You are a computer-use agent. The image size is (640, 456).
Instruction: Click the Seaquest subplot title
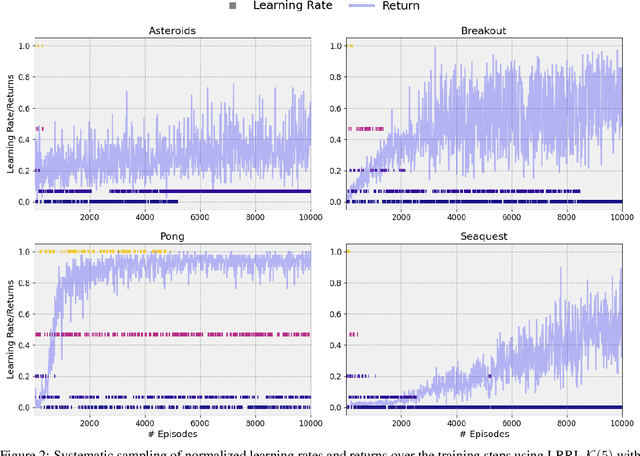tap(484, 237)
